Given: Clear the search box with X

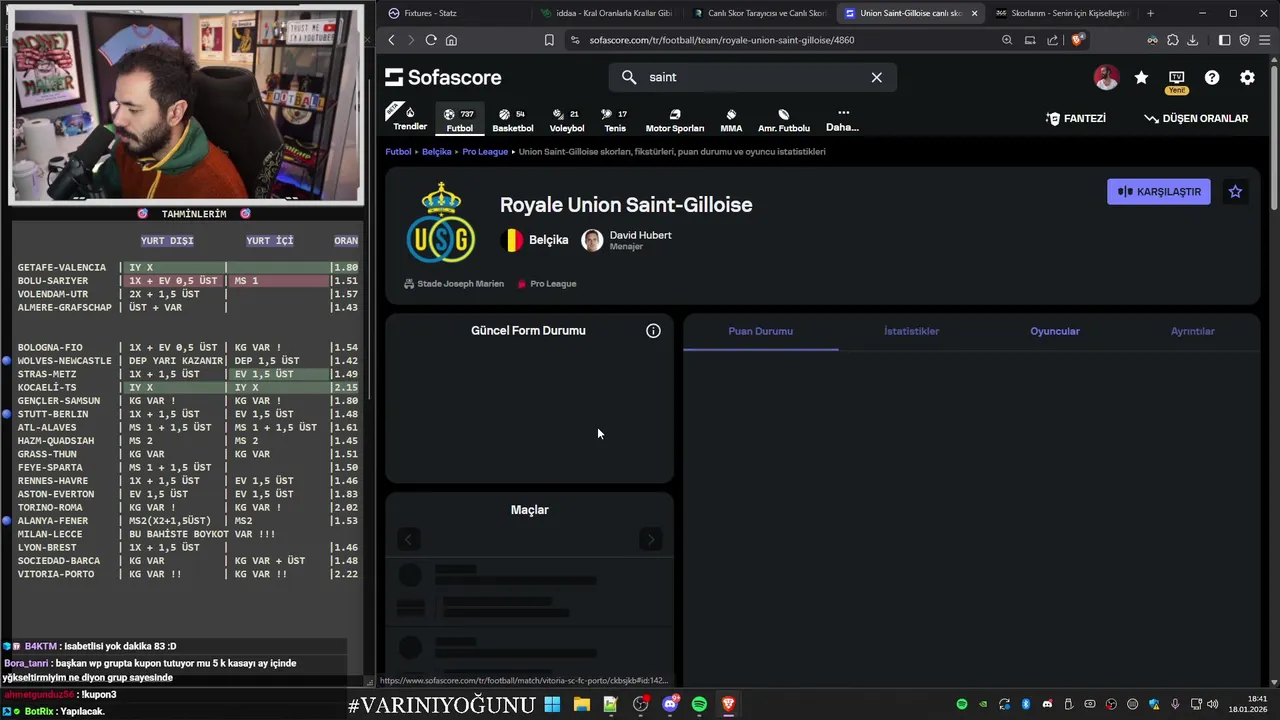Looking at the screenshot, I should (x=876, y=77).
